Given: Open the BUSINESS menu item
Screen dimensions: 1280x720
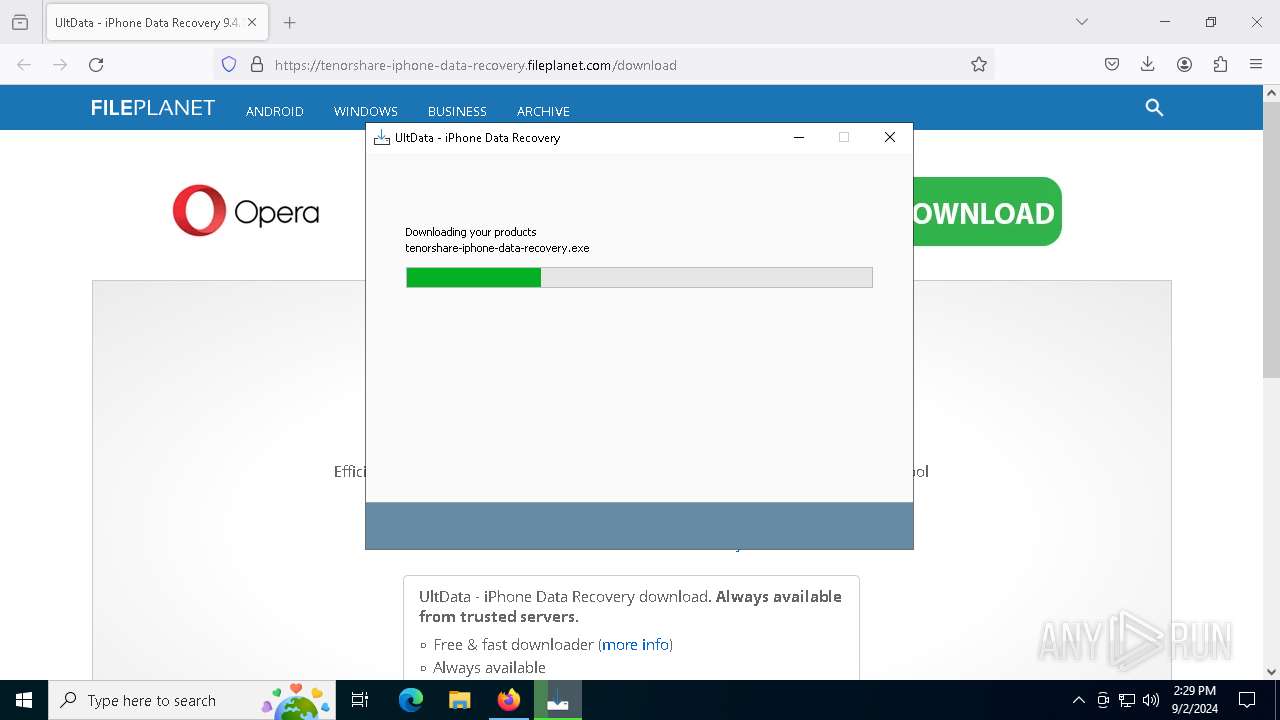Looking at the screenshot, I should (457, 111).
